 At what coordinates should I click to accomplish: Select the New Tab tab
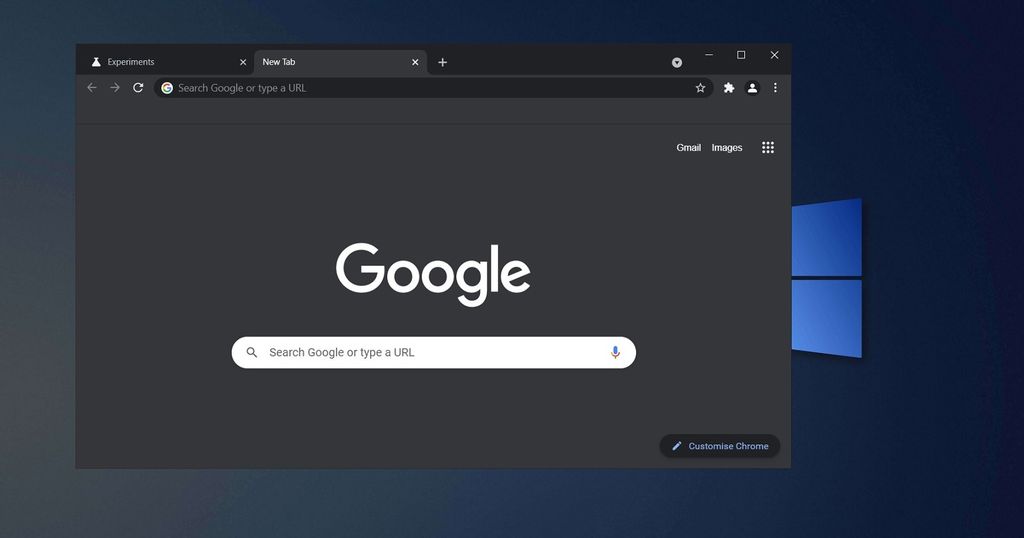(x=320, y=62)
